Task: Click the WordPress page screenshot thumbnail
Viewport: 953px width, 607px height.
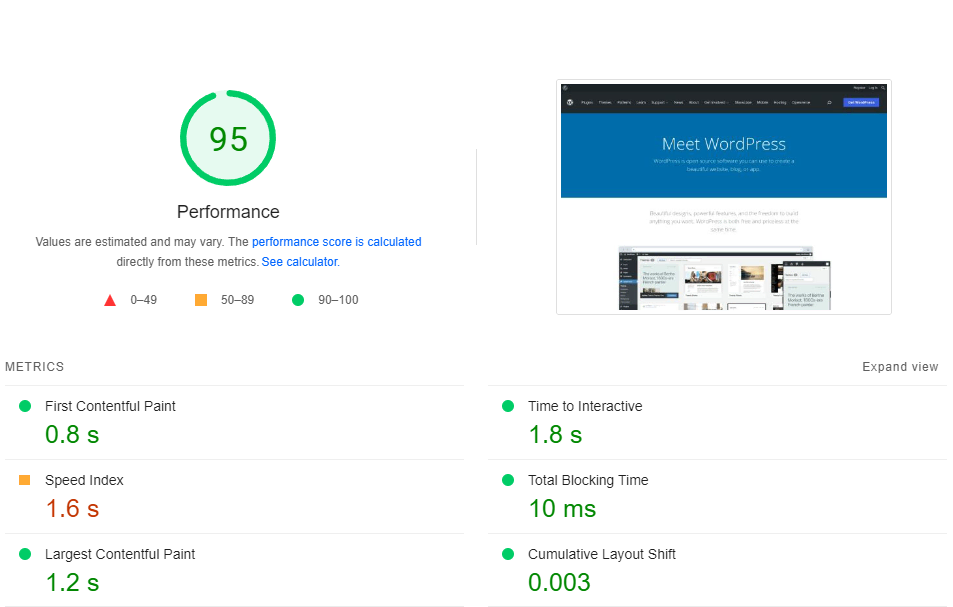Action: [x=723, y=196]
